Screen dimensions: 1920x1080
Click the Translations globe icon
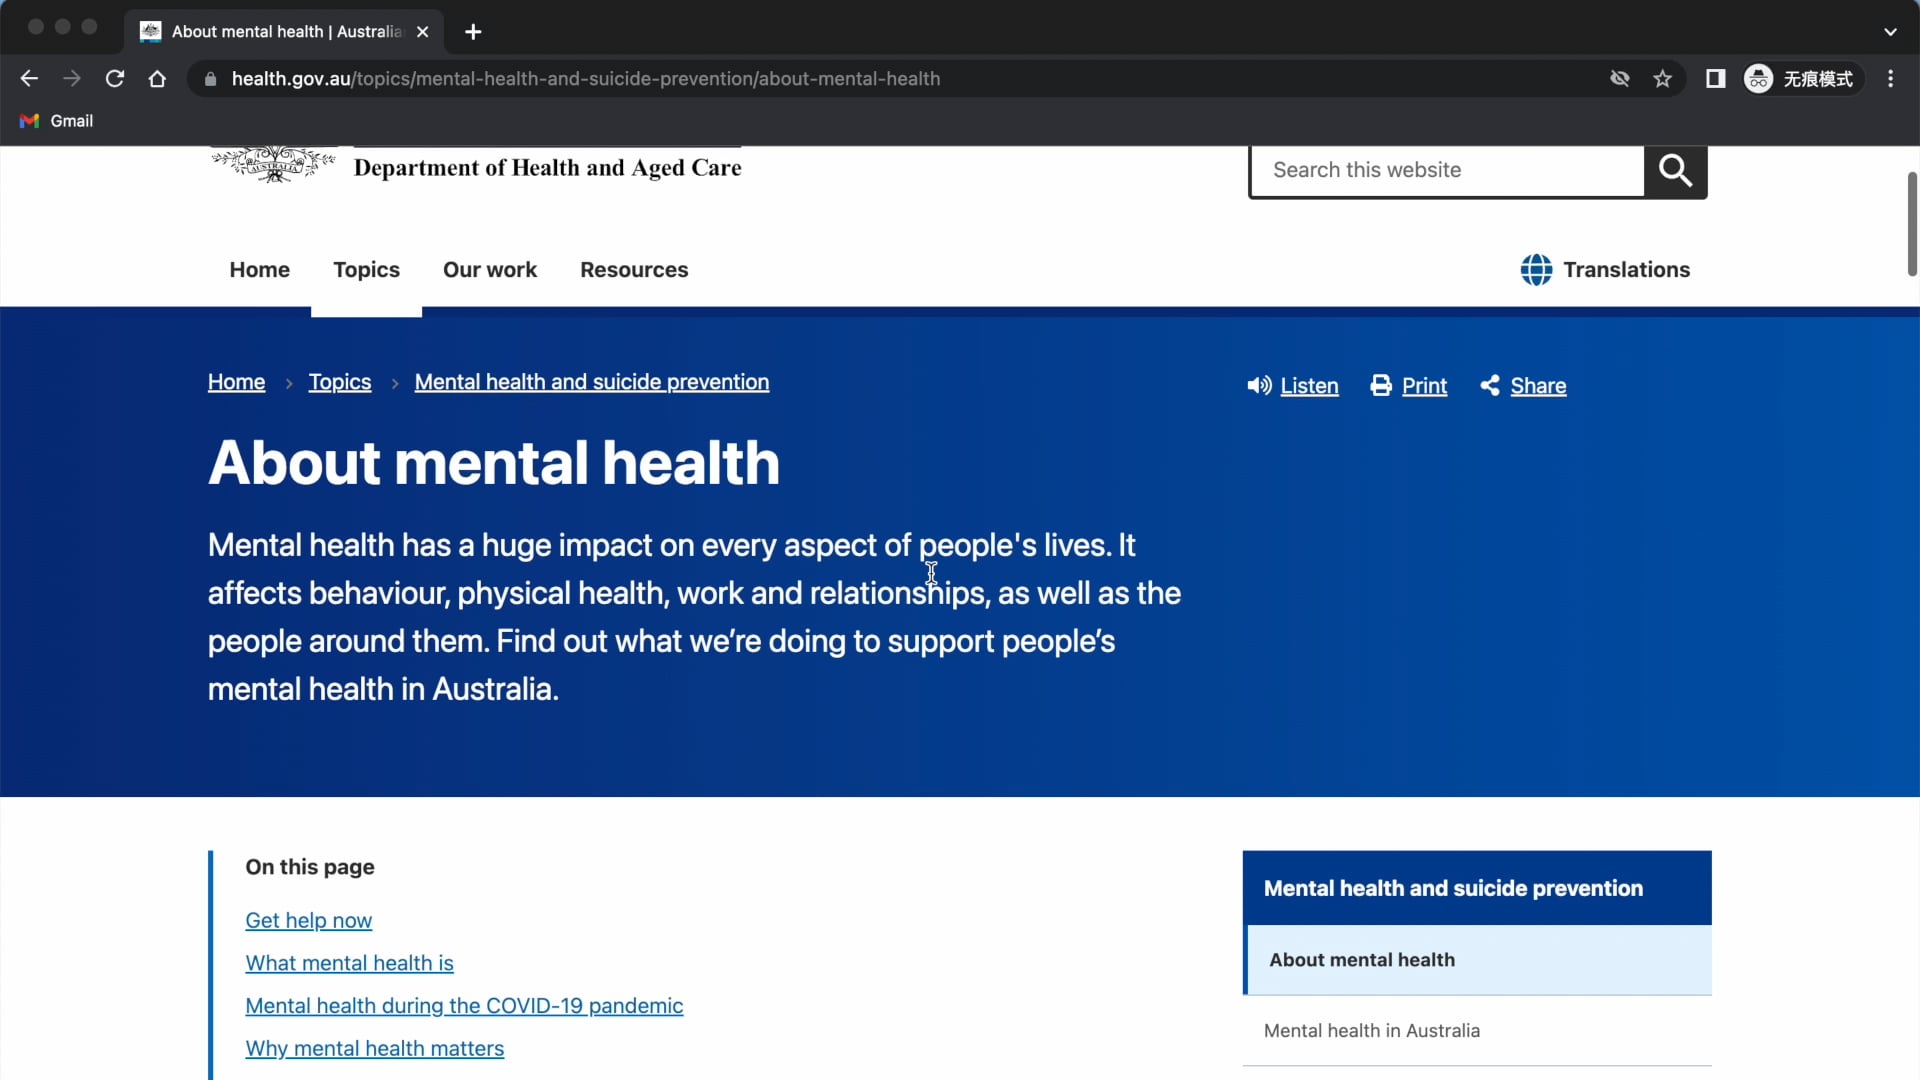[1537, 269]
